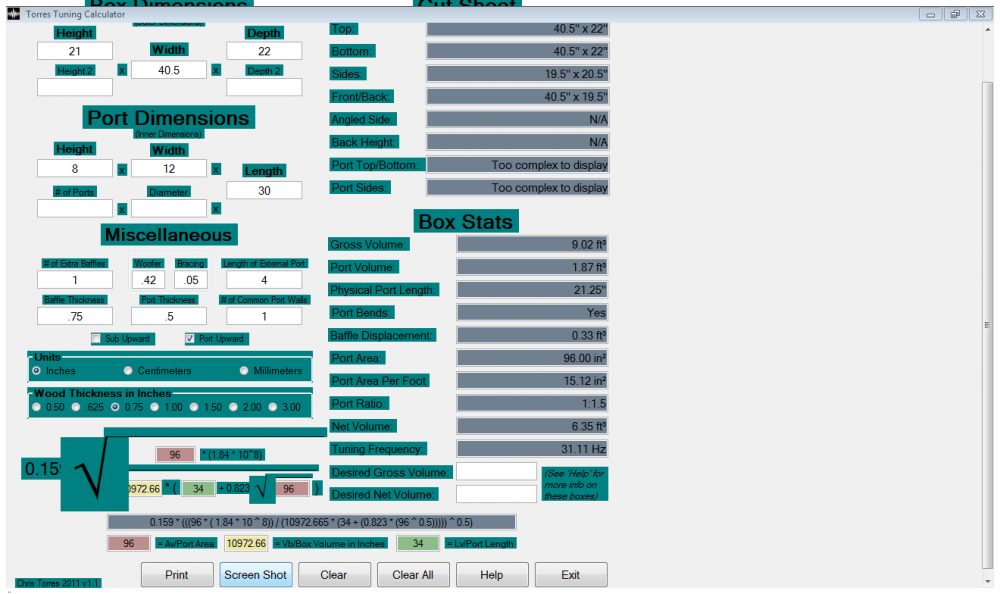Uncheck the Port Upward checkbox

[189, 339]
